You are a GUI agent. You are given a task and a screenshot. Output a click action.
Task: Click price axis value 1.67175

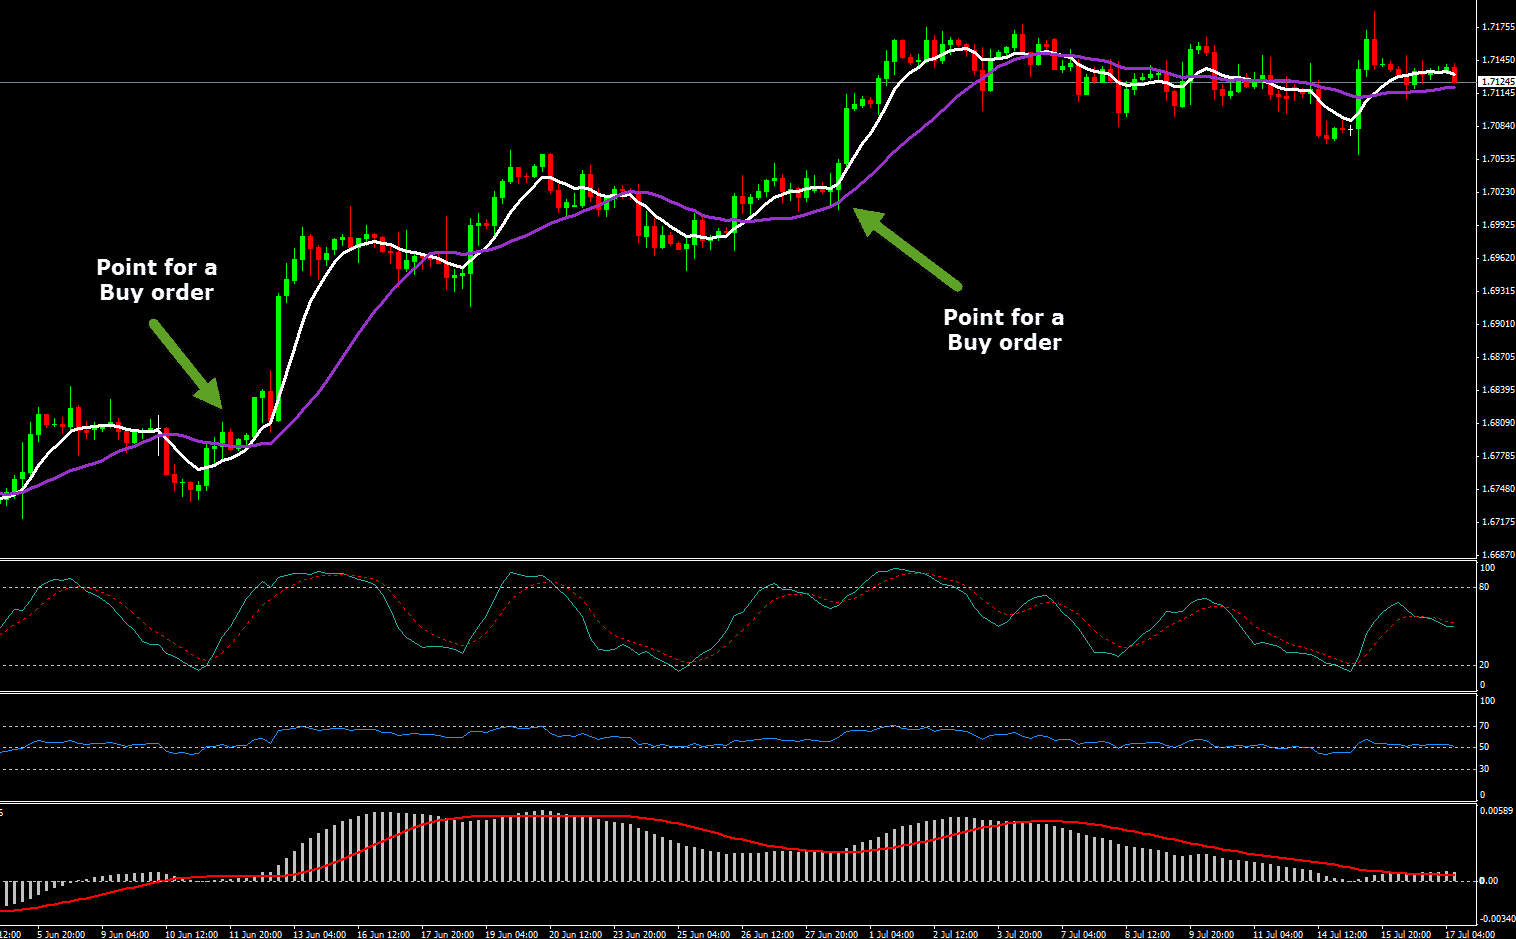[x=1498, y=522]
